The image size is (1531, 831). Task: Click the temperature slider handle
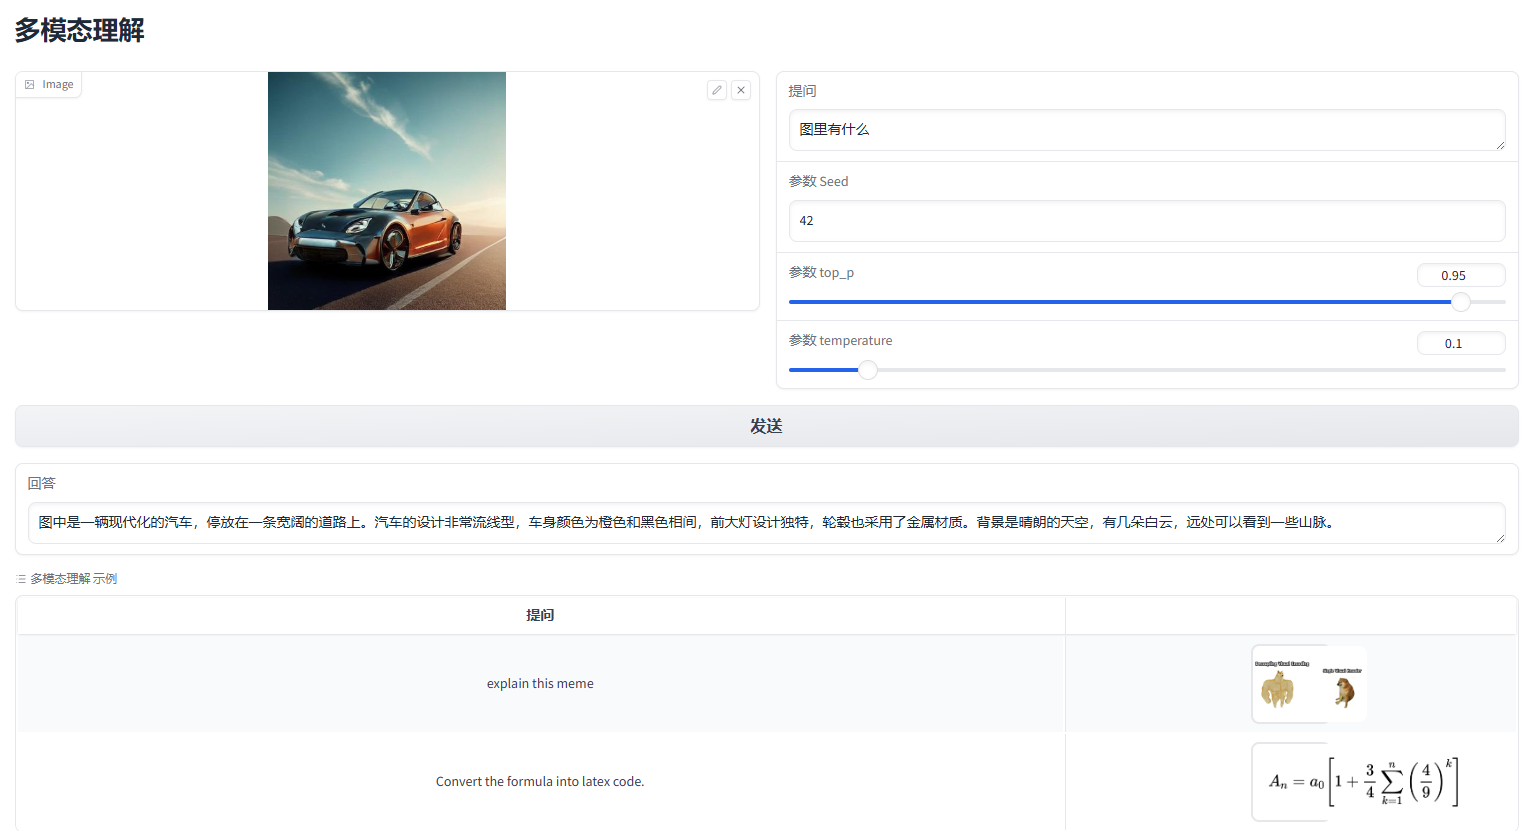point(868,370)
